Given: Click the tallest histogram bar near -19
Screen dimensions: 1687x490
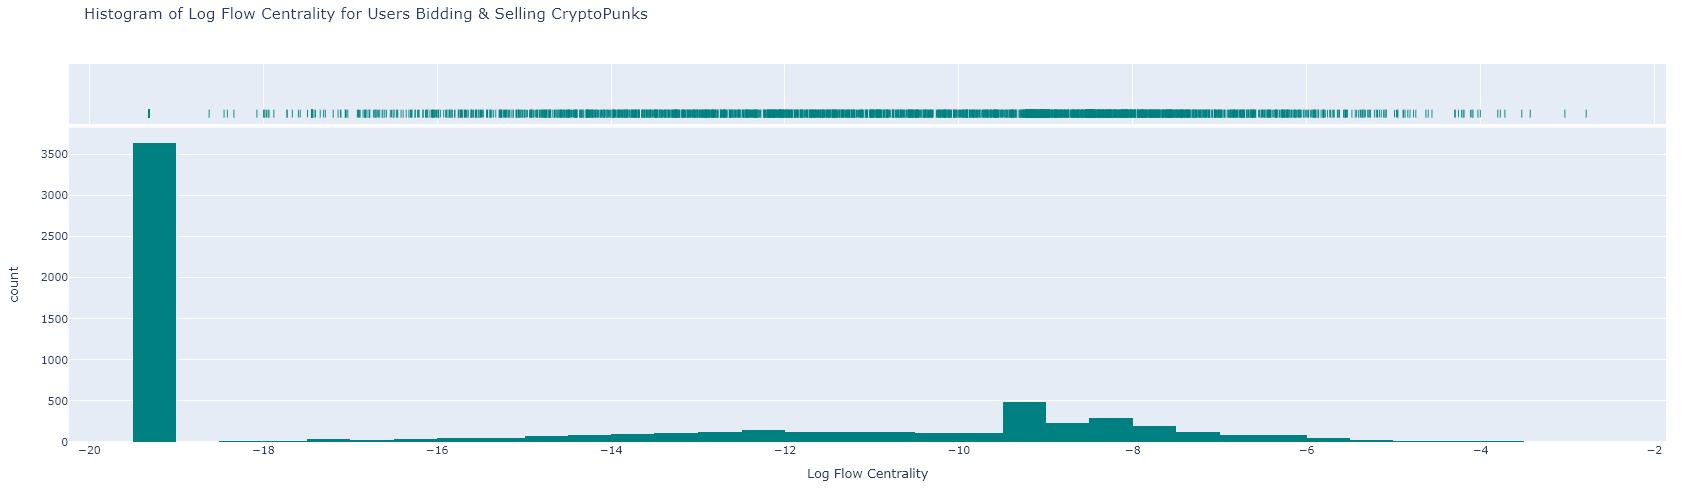Looking at the screenshot, I should [154, 292].
